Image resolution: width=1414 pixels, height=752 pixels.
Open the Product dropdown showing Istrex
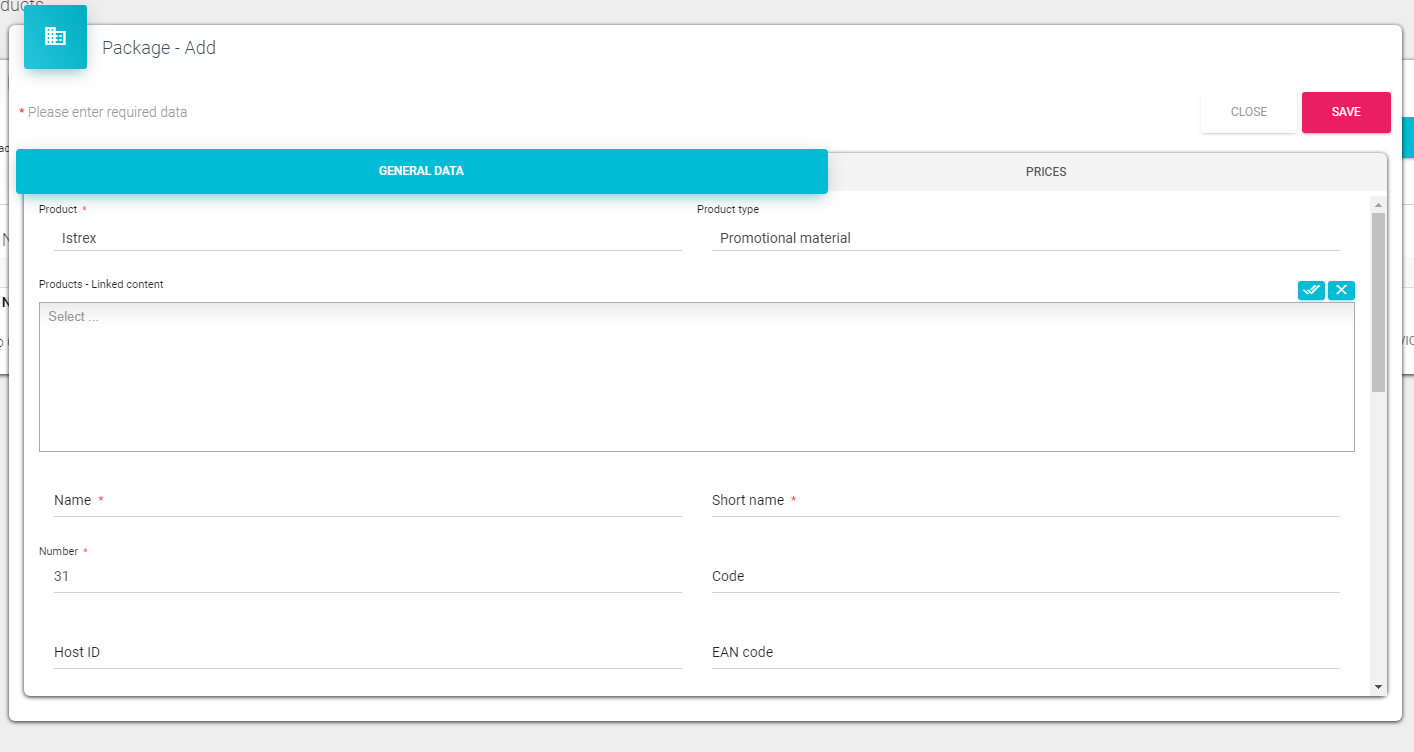pos(367,238)
